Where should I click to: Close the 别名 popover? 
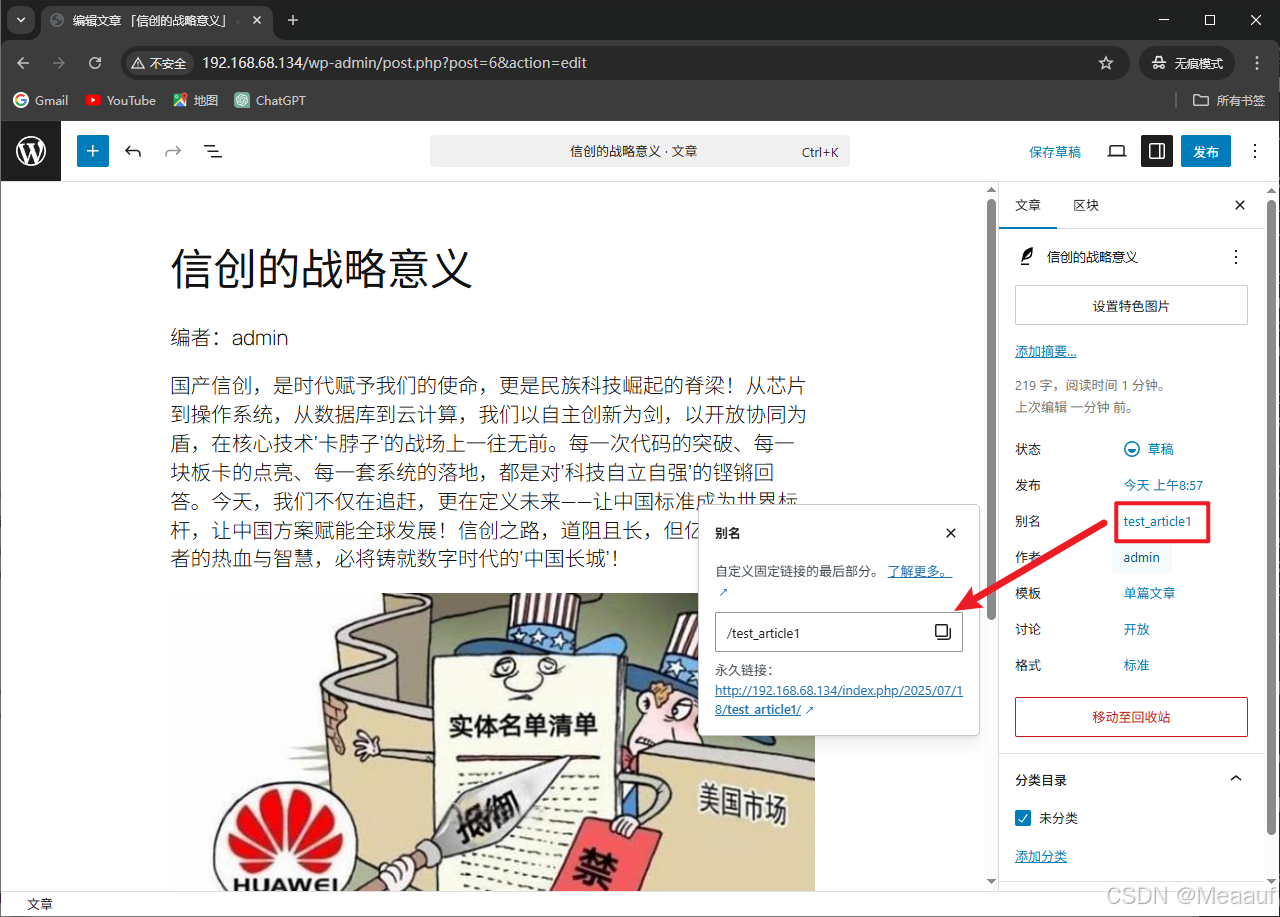(951, 533)
